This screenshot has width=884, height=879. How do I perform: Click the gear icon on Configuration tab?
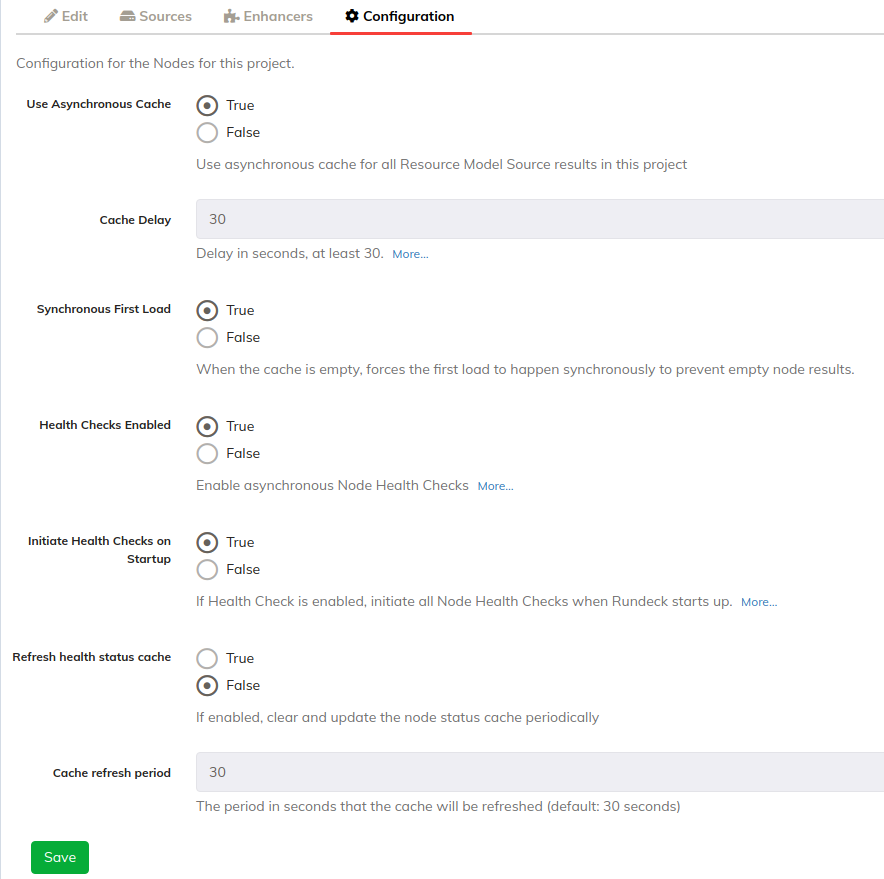(x=352, y=16)
